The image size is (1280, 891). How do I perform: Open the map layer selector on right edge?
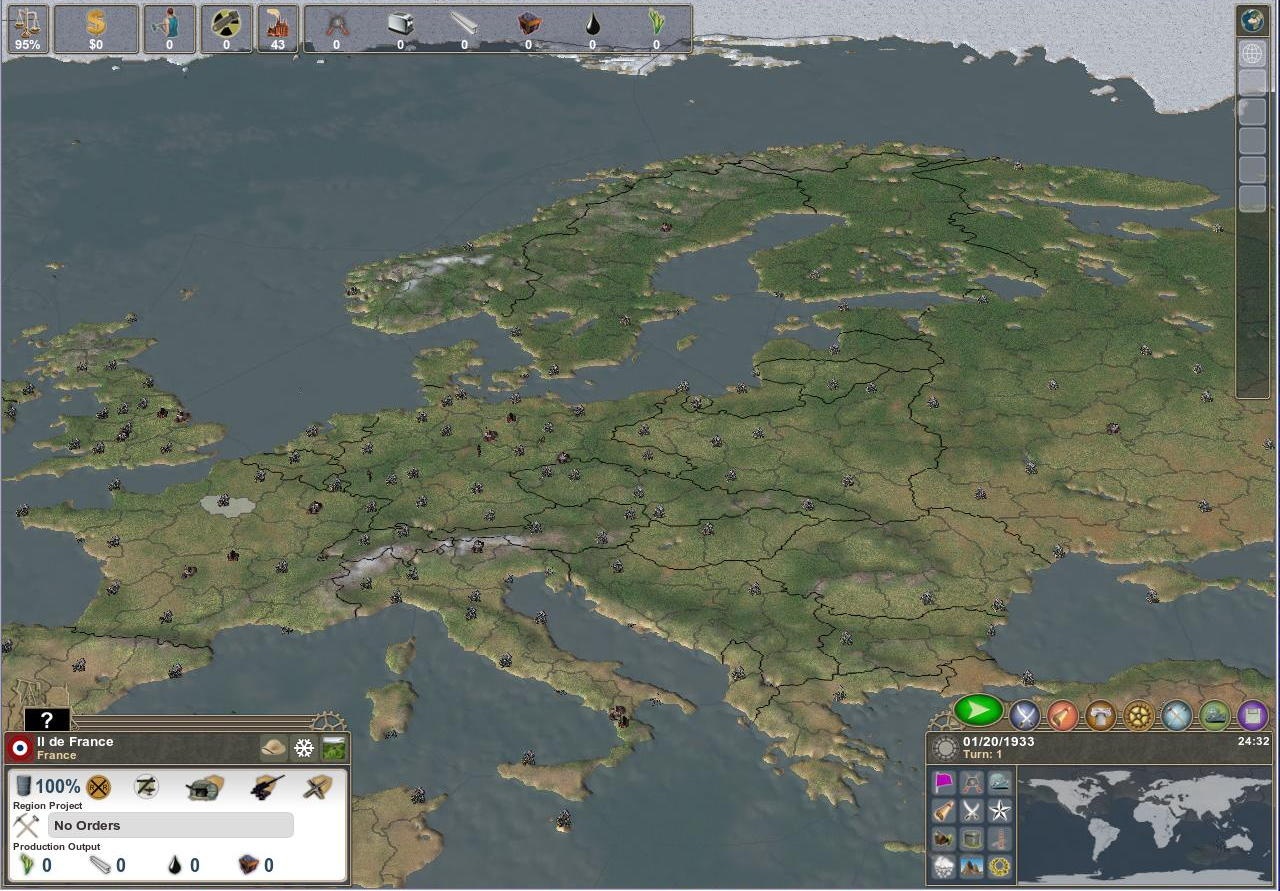coord(1252,53)
